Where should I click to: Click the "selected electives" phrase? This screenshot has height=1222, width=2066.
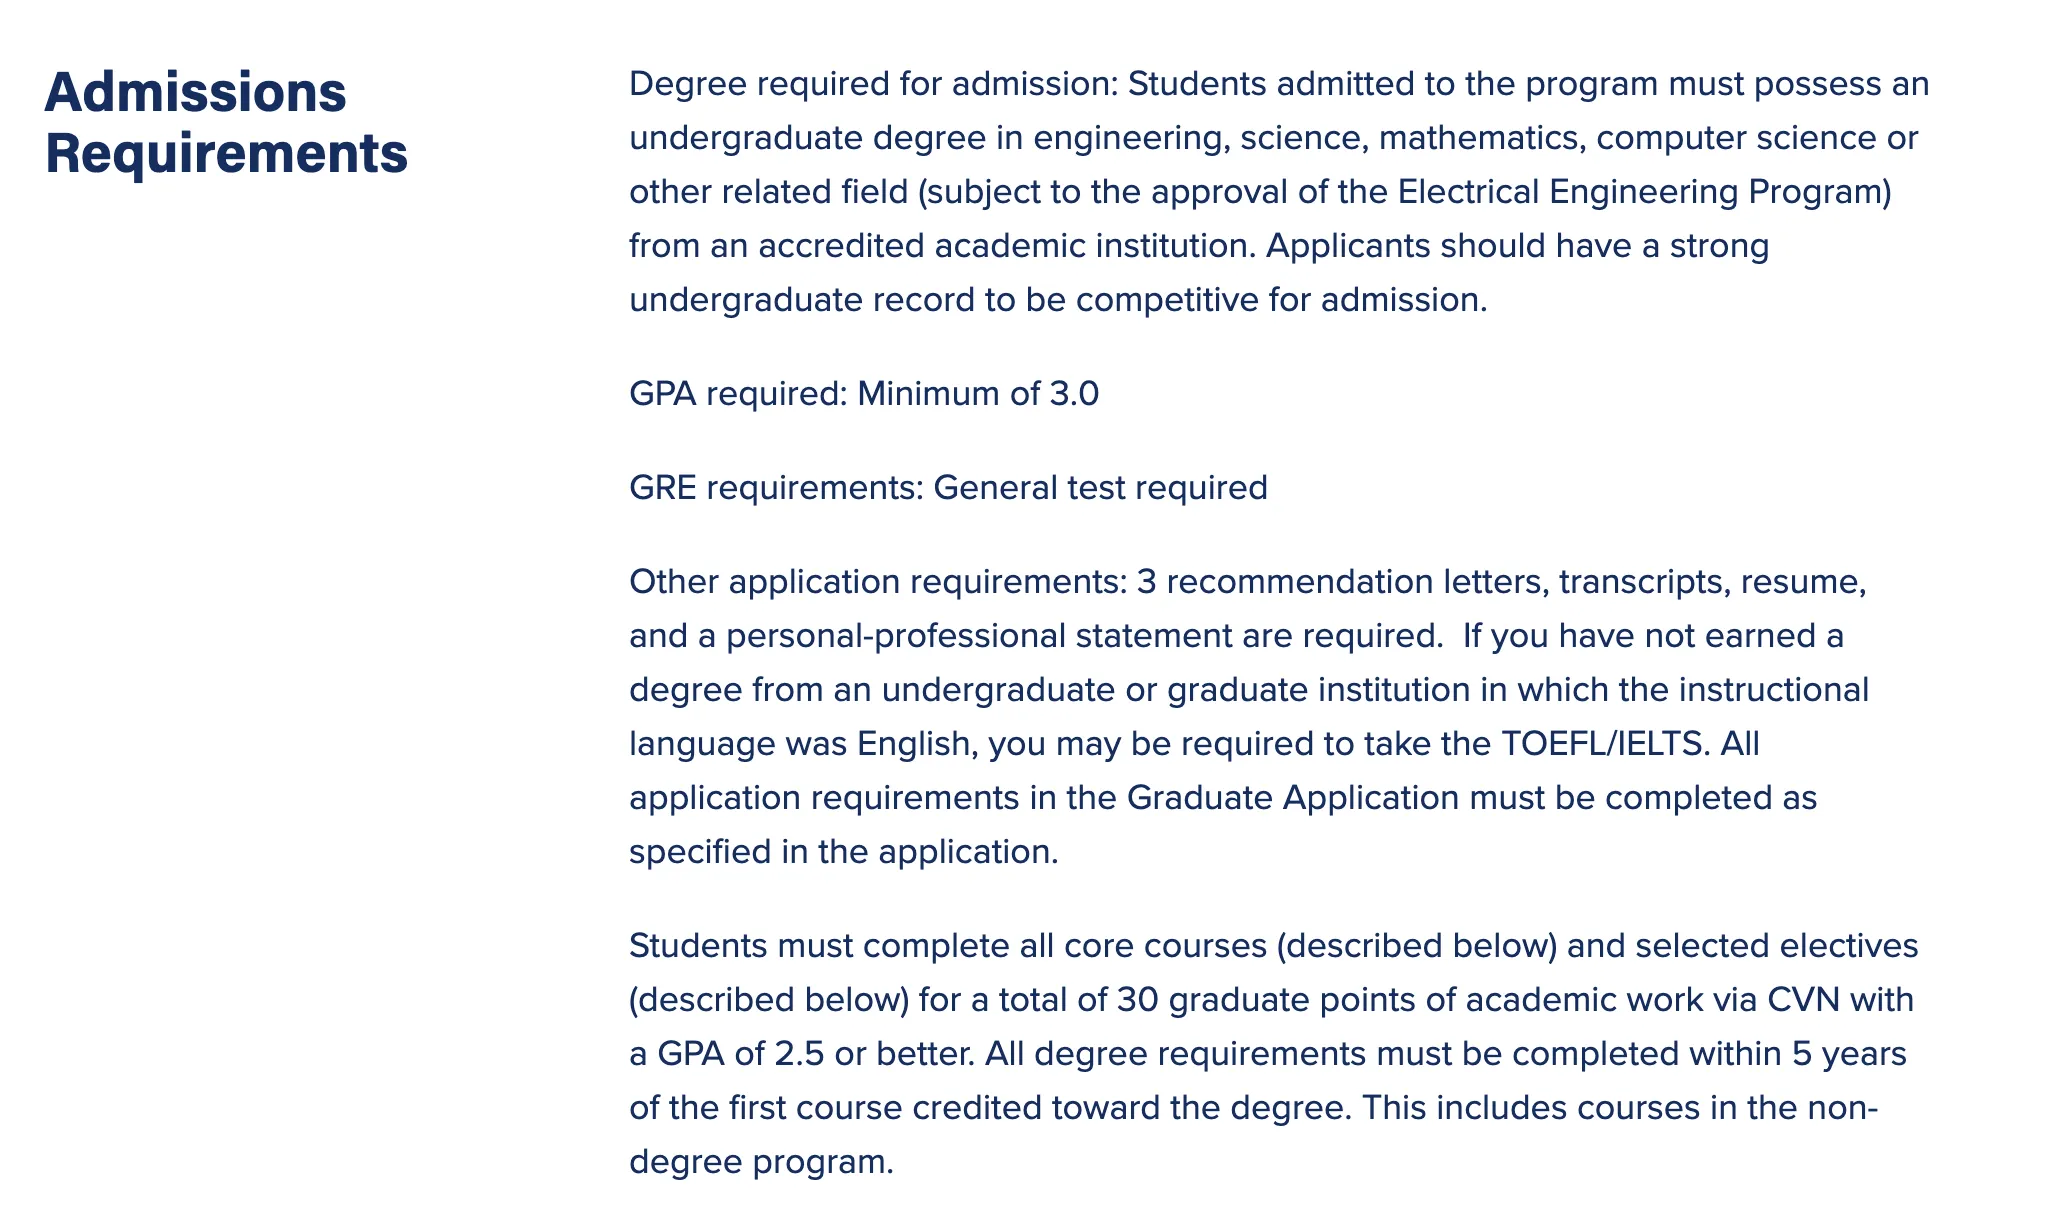point(1742,946)
